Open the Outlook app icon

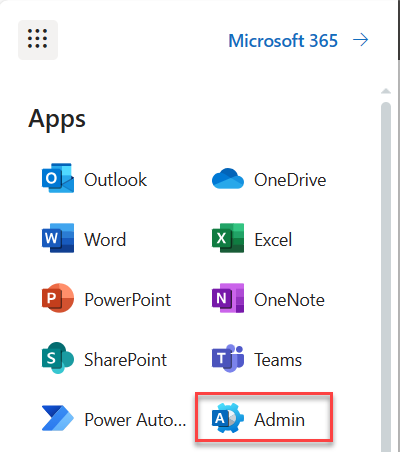pos(58,178)
